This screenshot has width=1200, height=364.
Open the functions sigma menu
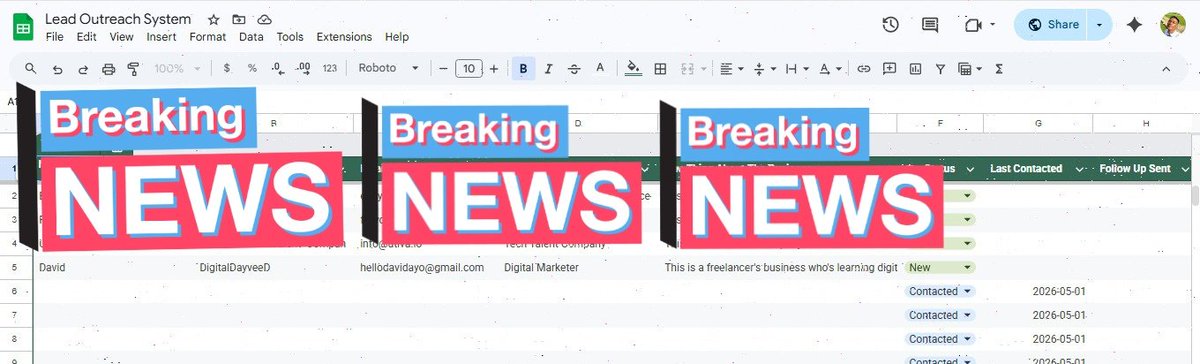pyautogui.click(x=999, y=69)
